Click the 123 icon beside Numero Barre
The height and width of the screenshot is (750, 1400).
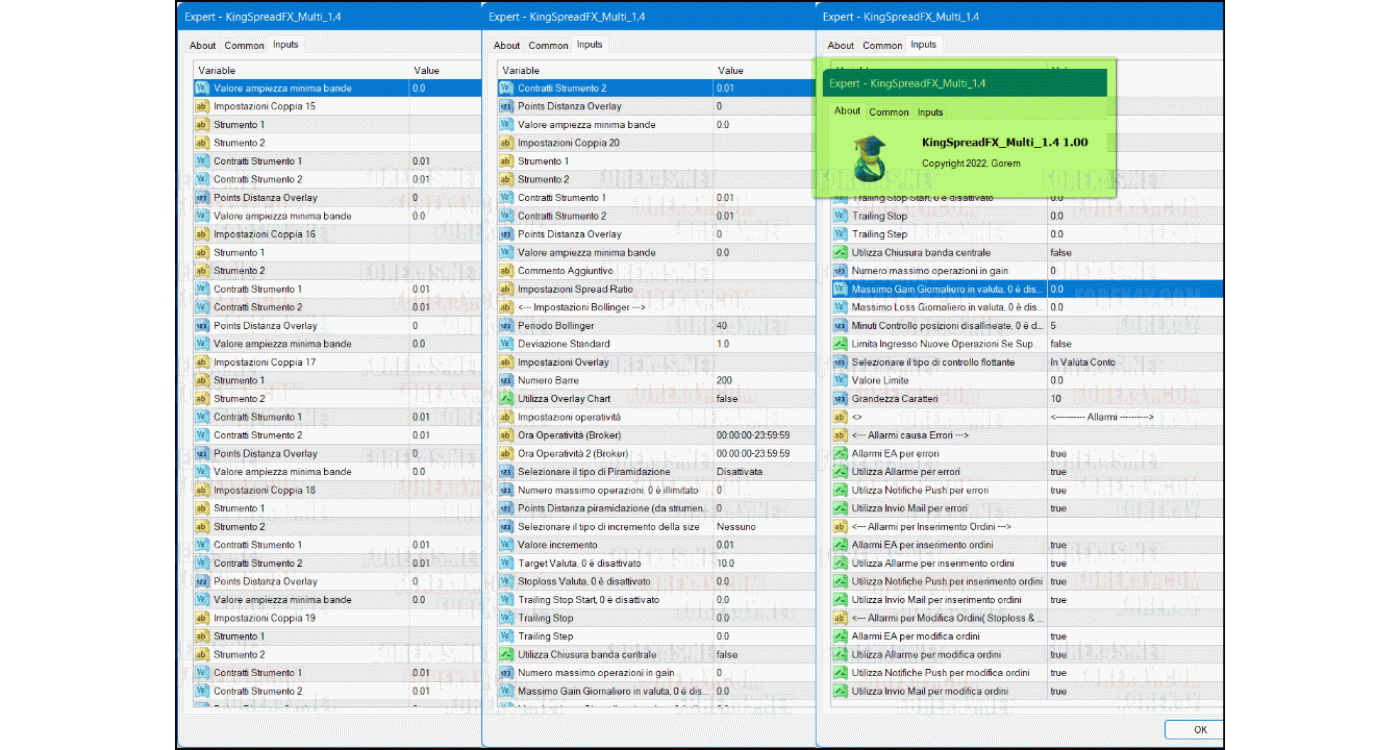pyautogui.click(x=504, y=380)
